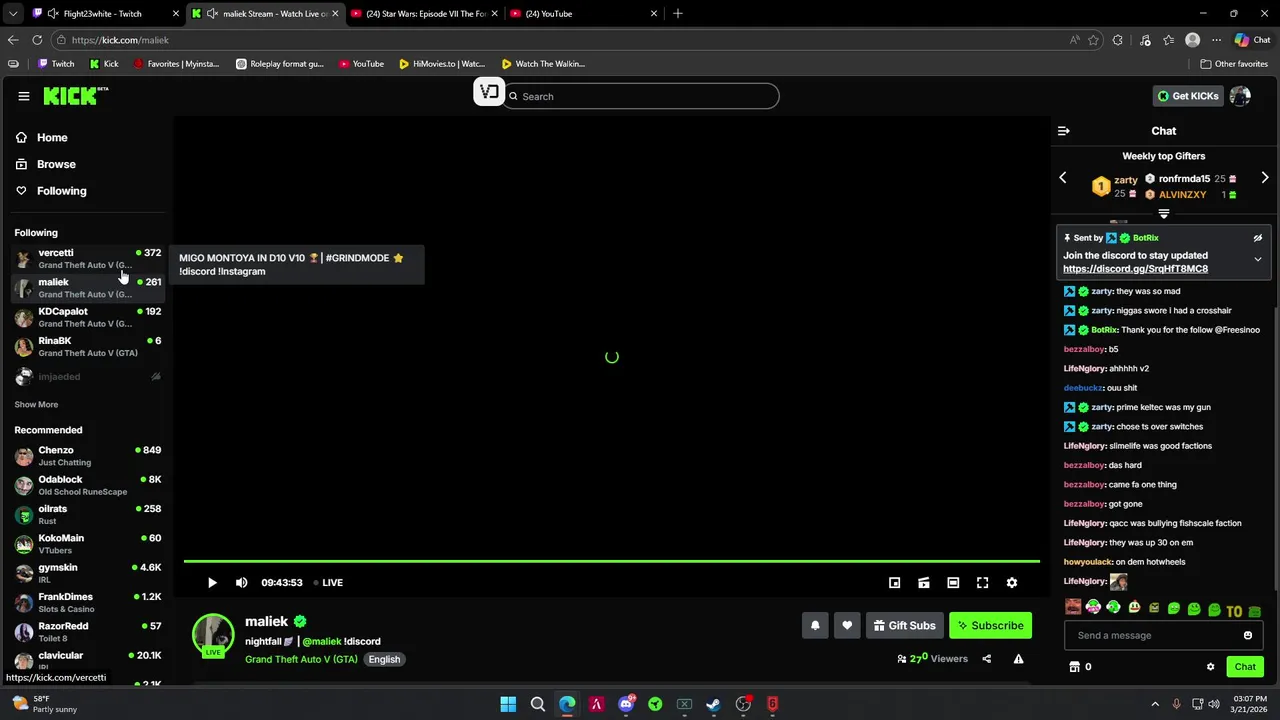Viewport: 1280px width, 720px height.
Task: Collapse the chat panel with the arrow icon
Action: click(x=1064, y=131)
